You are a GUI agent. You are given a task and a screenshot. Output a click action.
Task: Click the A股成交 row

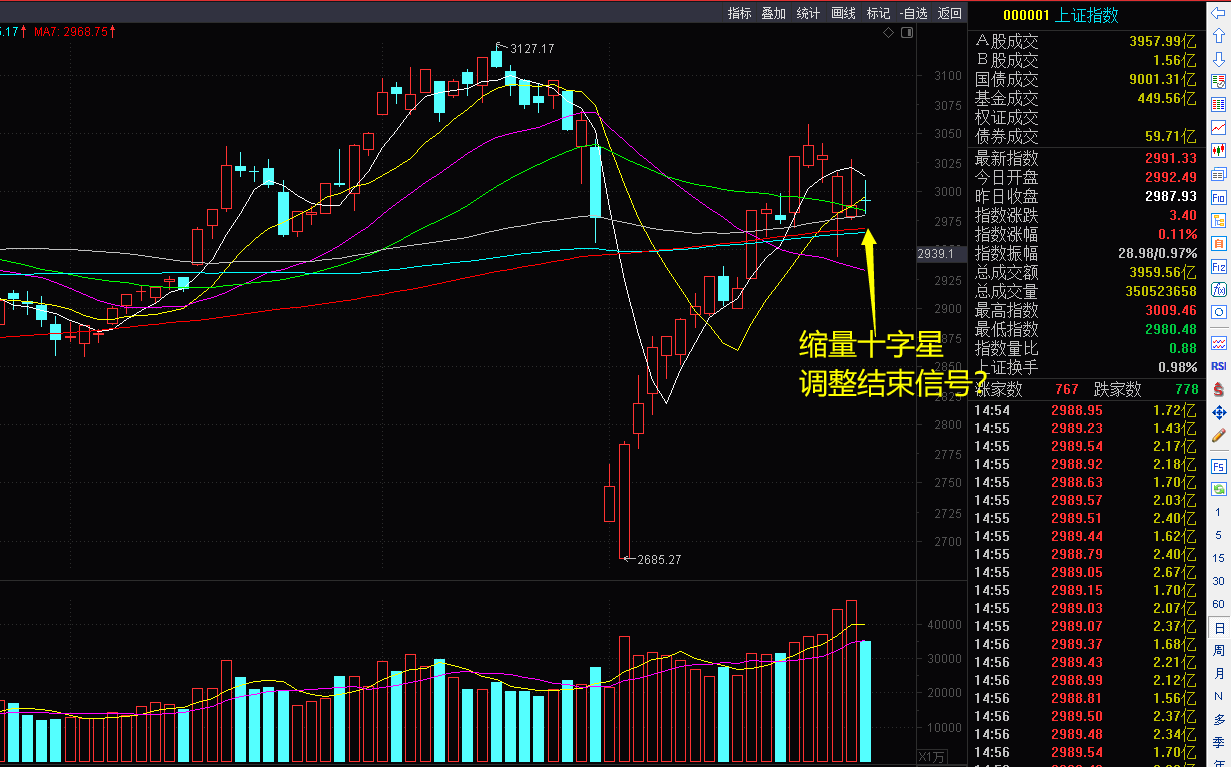point(1085,42)
